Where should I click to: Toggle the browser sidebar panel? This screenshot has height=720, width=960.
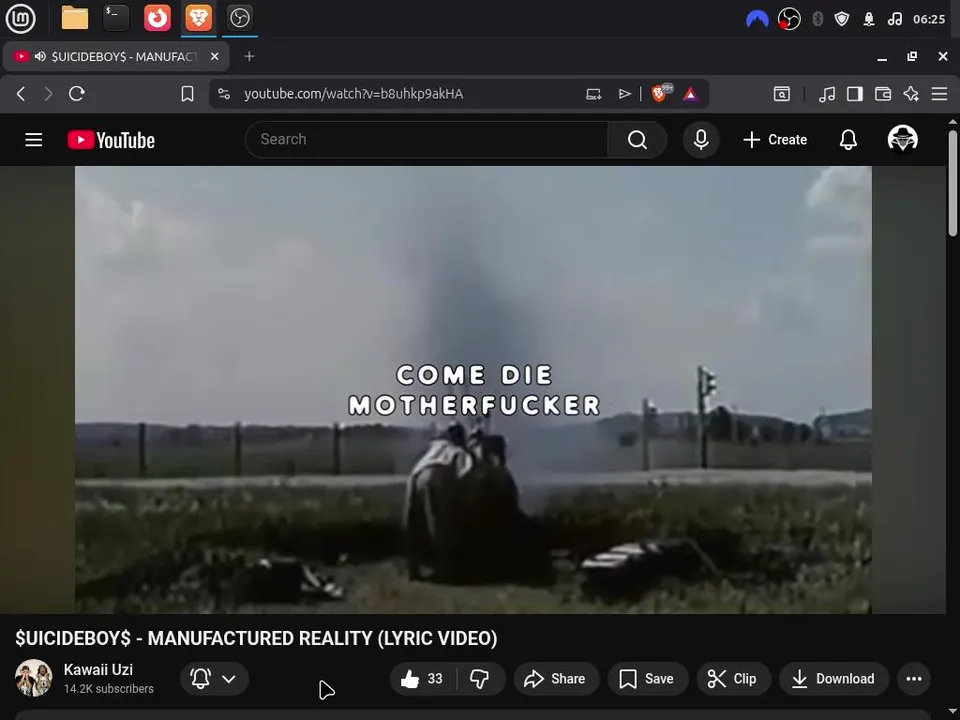tap(855, 94)
